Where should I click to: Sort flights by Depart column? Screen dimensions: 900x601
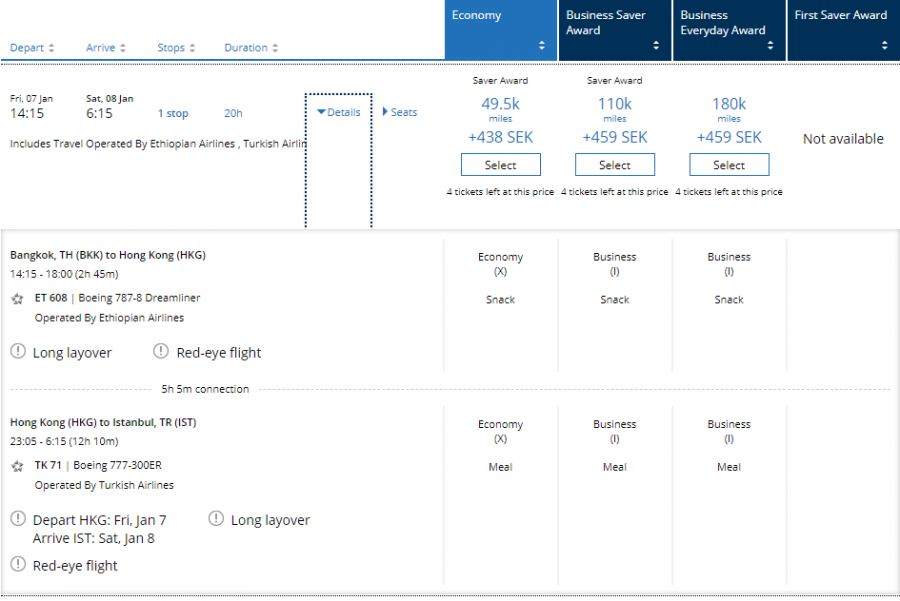pyautogui.click(x=32, y=48)
